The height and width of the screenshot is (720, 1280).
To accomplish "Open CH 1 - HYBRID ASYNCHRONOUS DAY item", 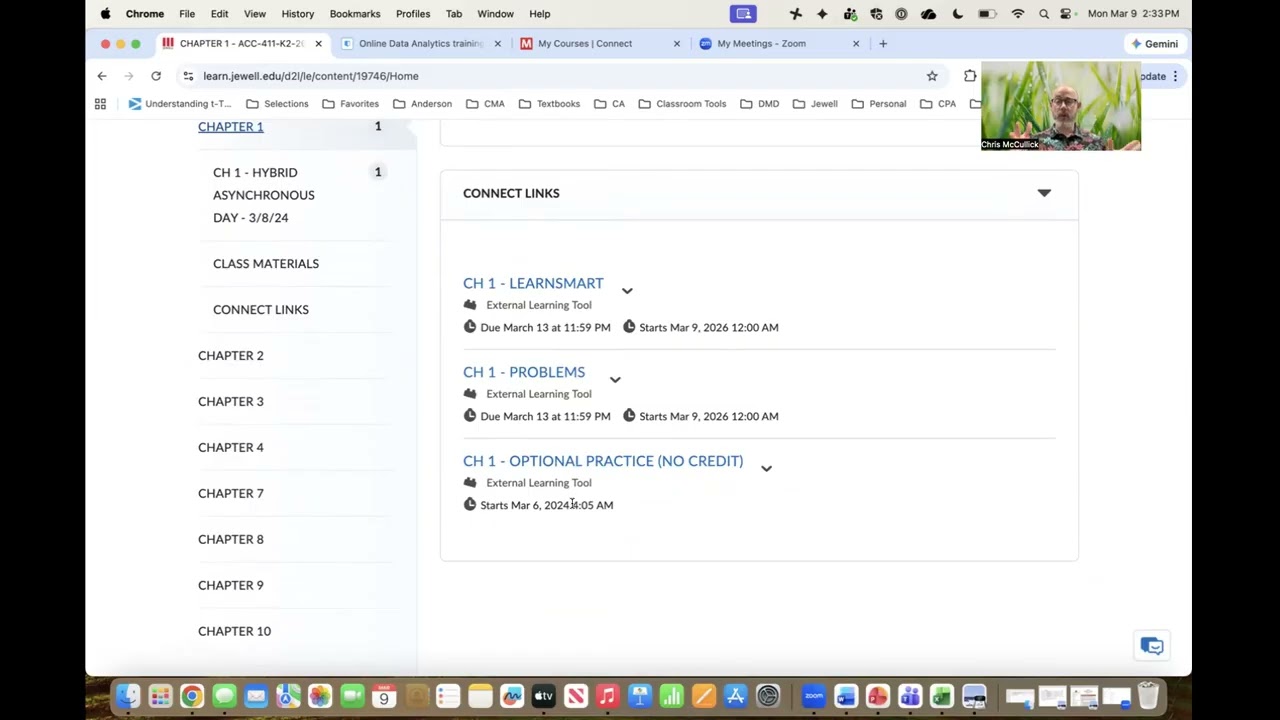I will (x=264, y=195).
